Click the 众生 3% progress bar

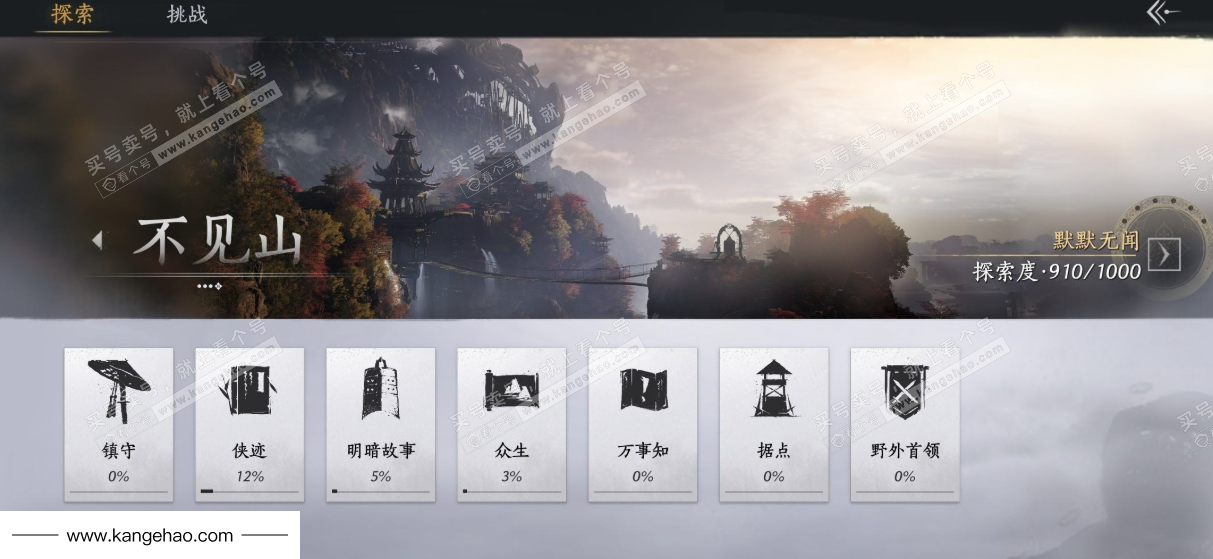511,491
